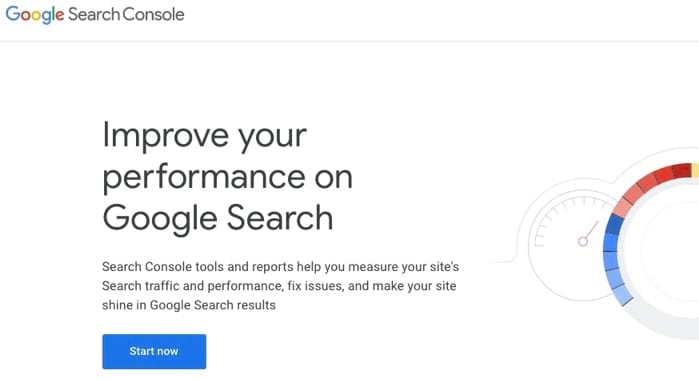Viewport: 699px width, 379px height.
Task: Click the yellow segment at the arc's end
Action: pyautogui.click(x=695, y=170)
